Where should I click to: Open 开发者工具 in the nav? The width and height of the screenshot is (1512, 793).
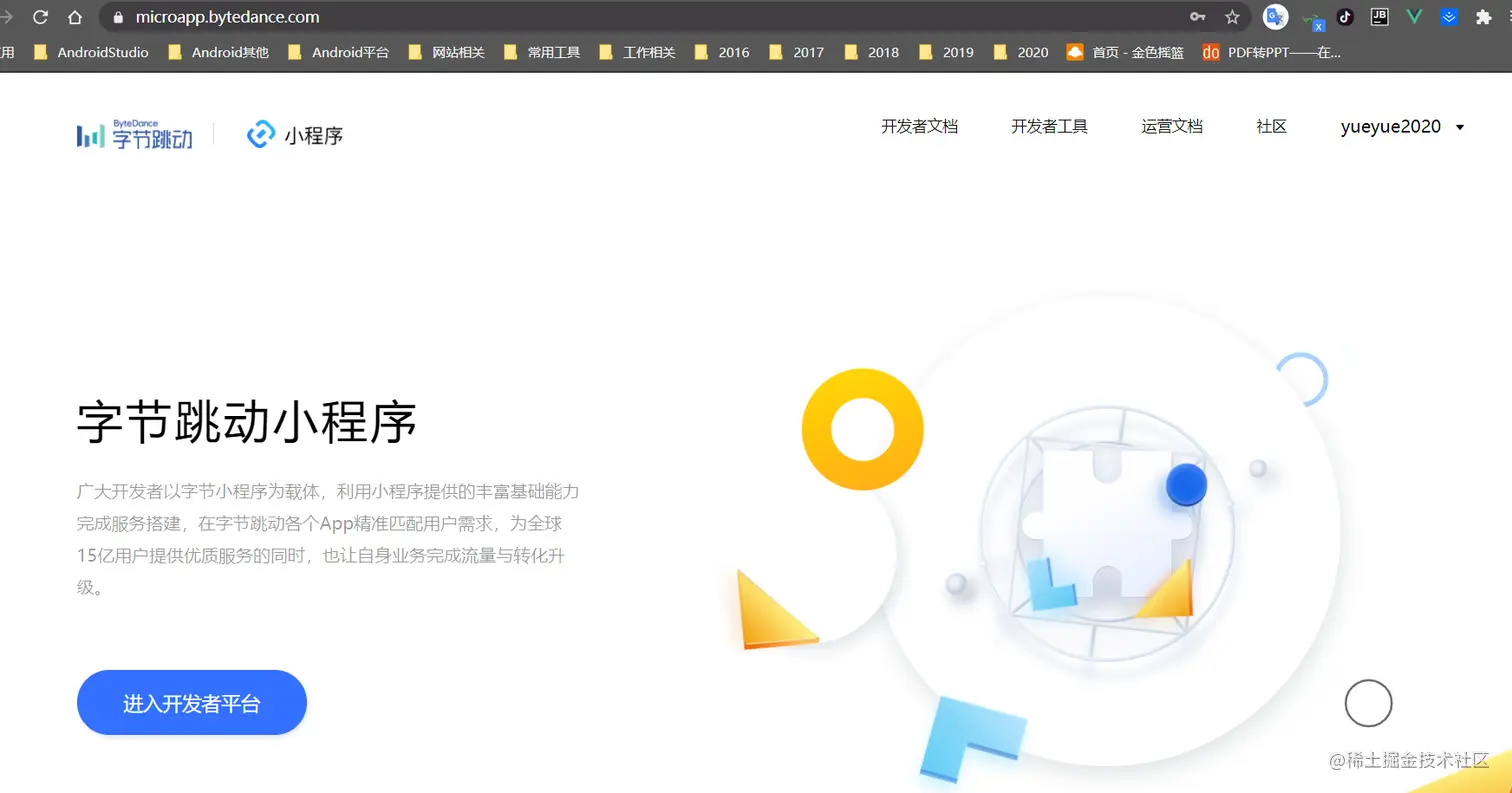[1049, 127]
